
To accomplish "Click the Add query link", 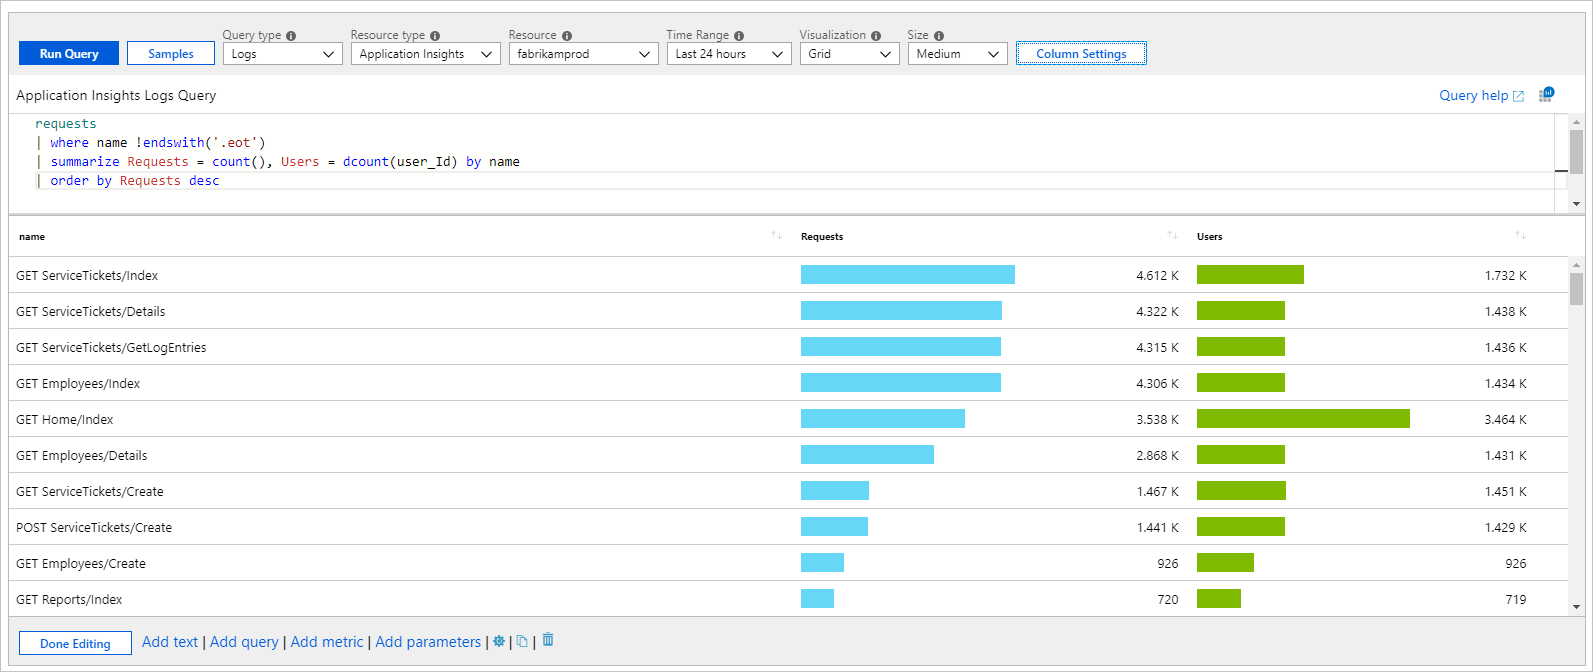I will [244, 642].
